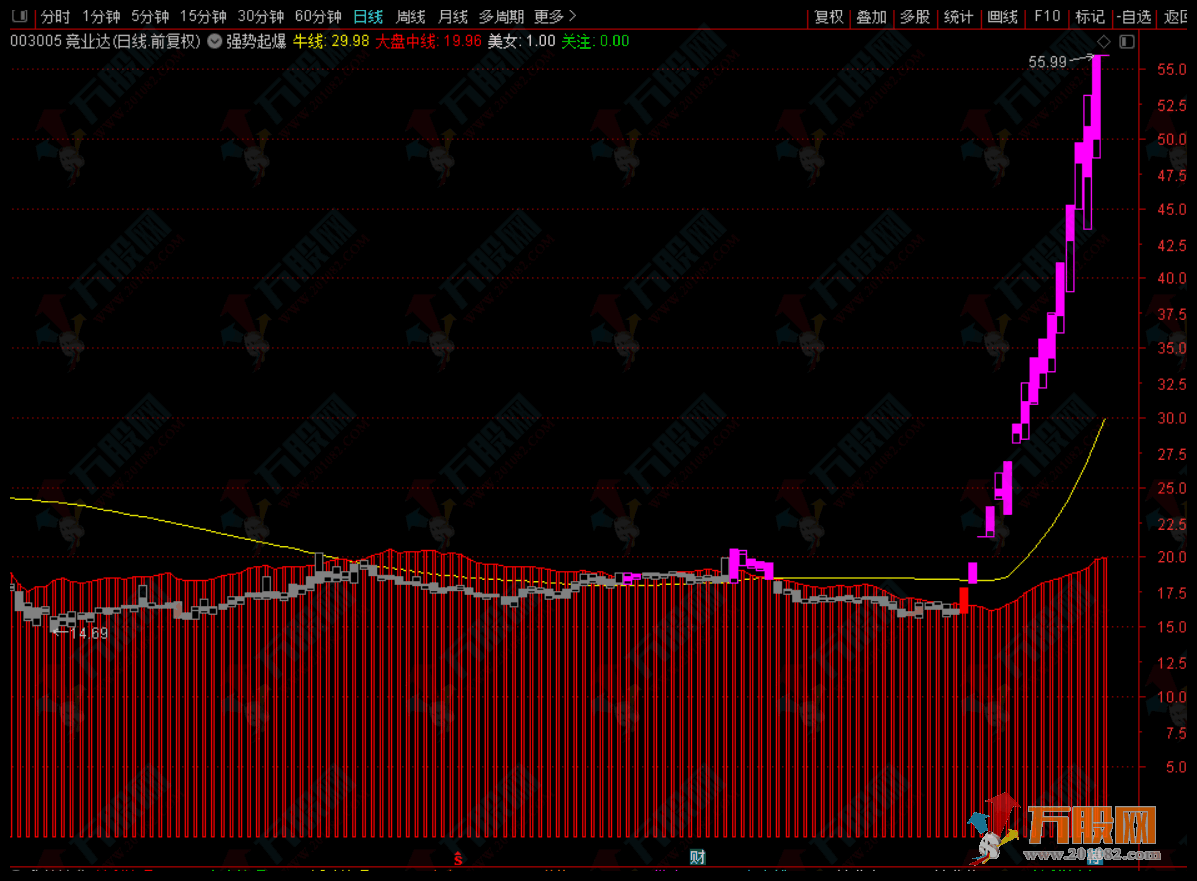Select the 15分钟 period tab
1197x881 pixels.
(x=203, y=16)
